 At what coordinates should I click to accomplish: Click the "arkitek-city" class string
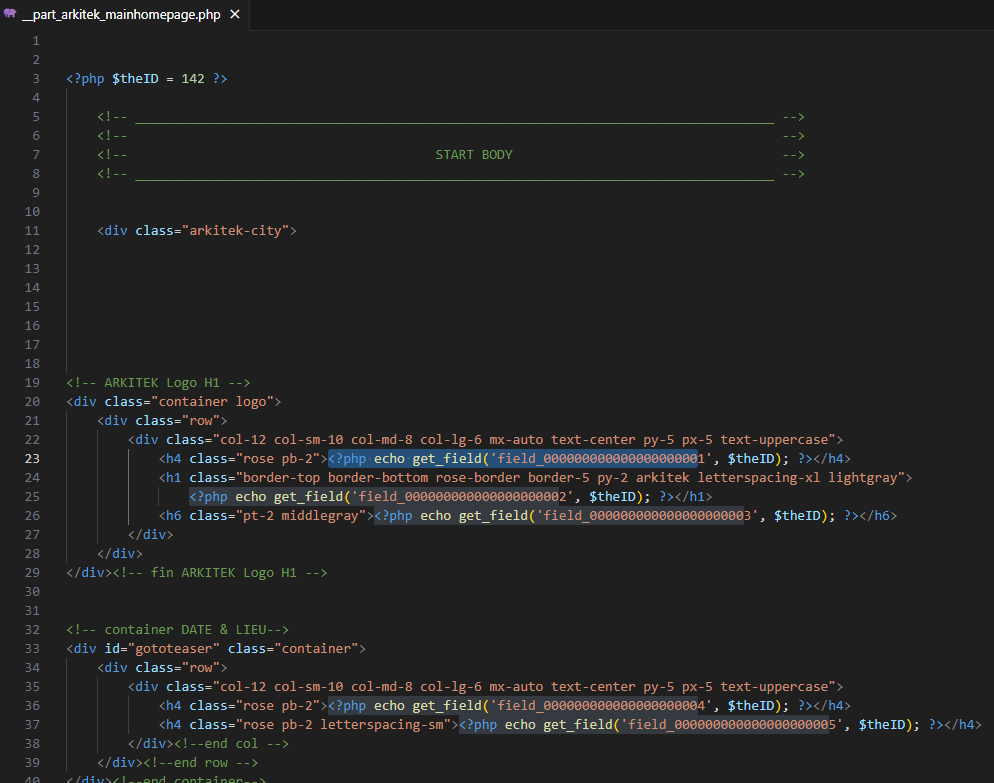234,231
